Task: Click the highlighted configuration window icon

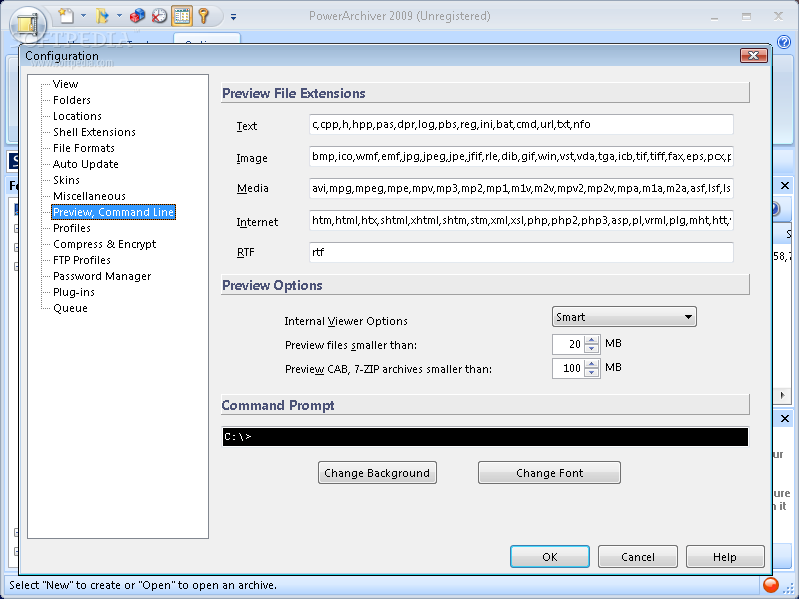Action: click(181, 16)
